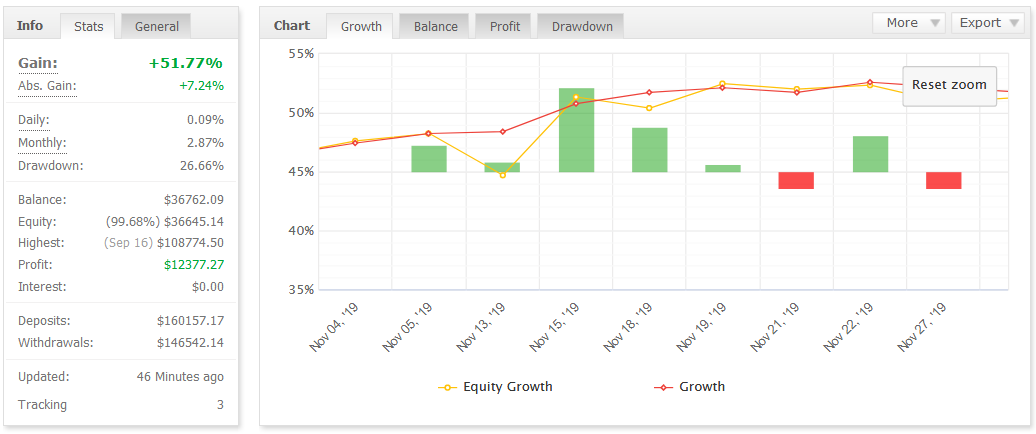Click the Nov 04, '19 axis label
The width and height of the screenshot is (1036, 434).
tap(336, 328)
